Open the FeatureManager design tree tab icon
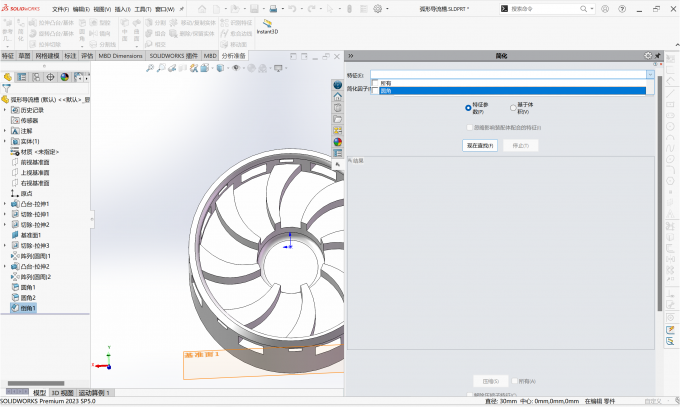The width and height of the screenshot is (680, 407). pyautogui.click(x=8, y=77)
